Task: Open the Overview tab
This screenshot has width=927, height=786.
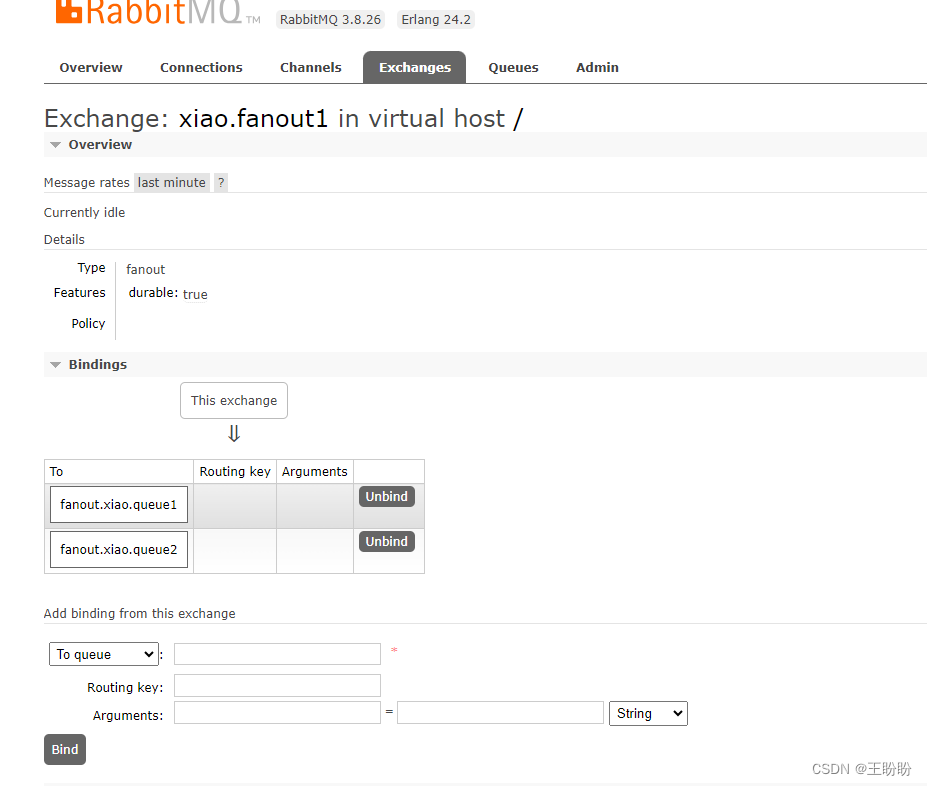Action: coord(91,67)
